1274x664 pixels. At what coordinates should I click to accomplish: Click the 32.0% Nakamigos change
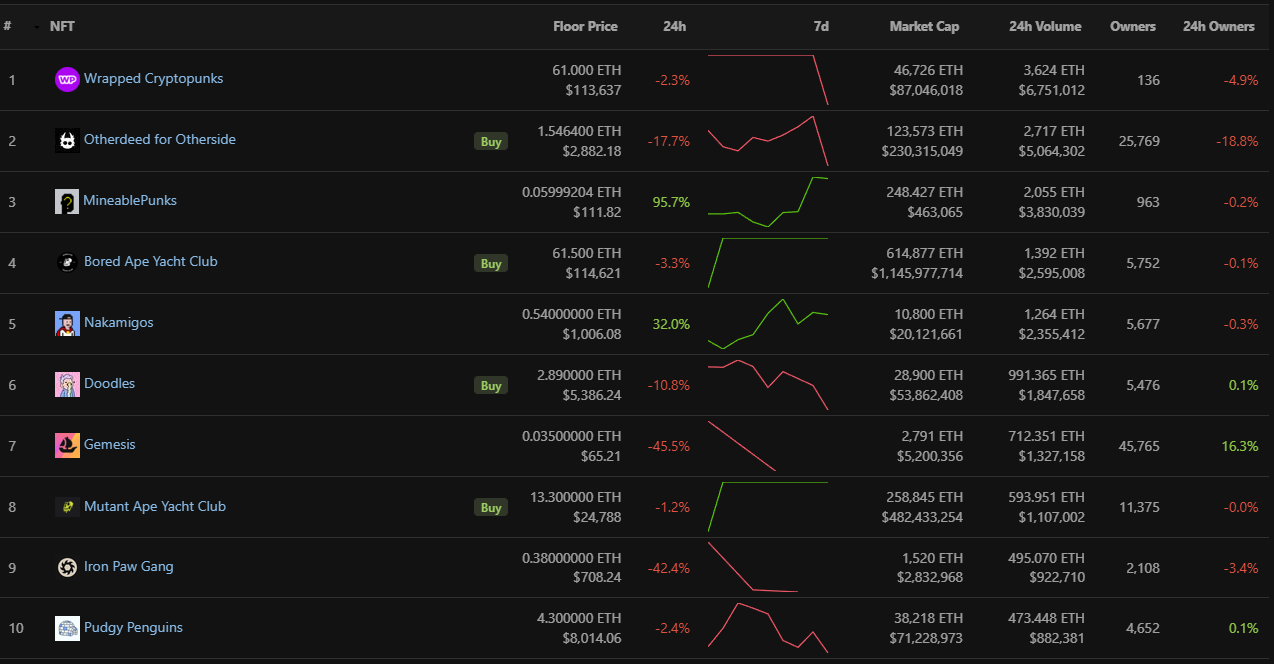point(671,324)
